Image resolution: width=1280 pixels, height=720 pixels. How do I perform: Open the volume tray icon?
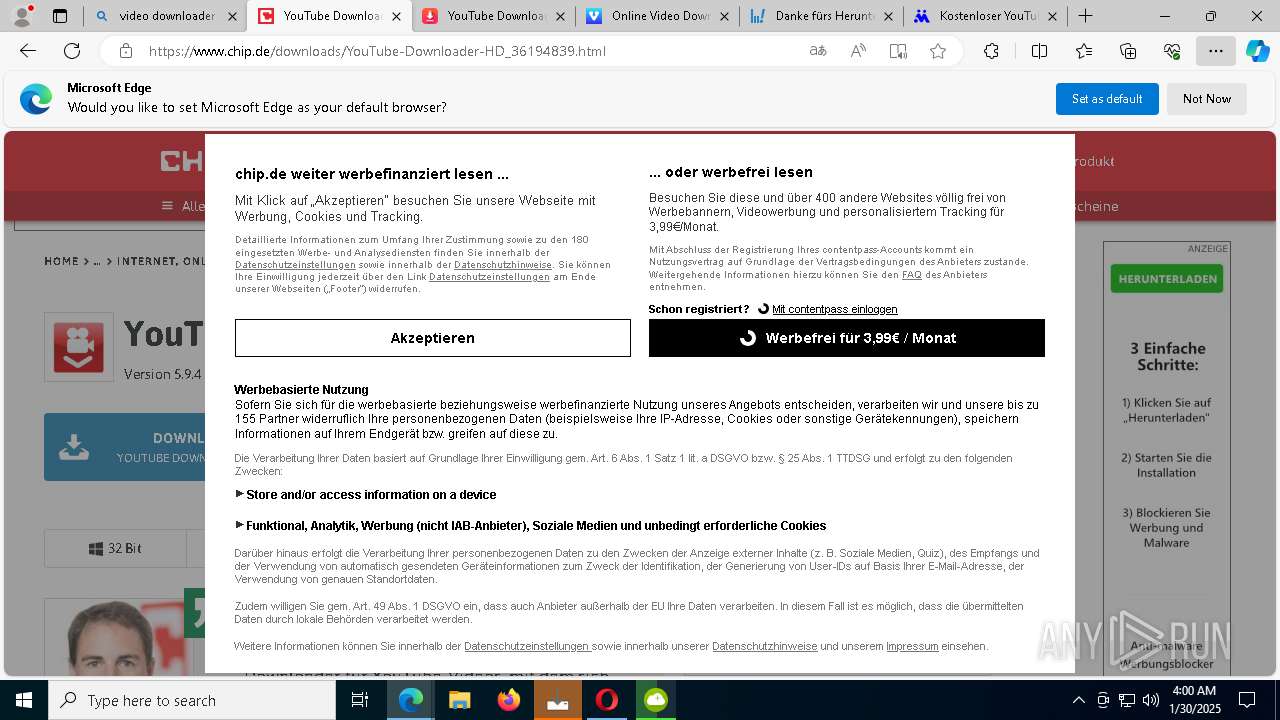[x=1151, y=700]
